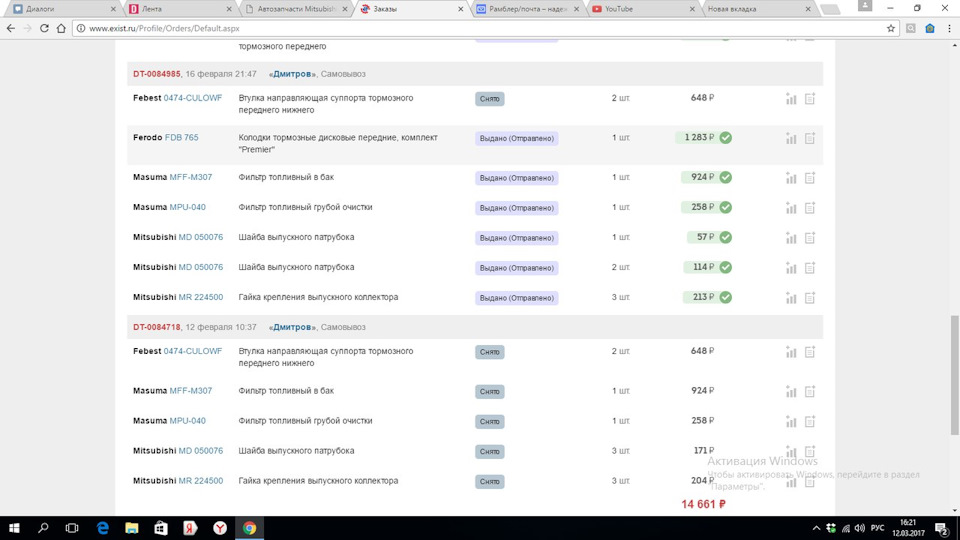The width and height of the screenshot is (960, 540).
Task: Click total amount 14 661 ₽
Action: click(x=703, y=504)
